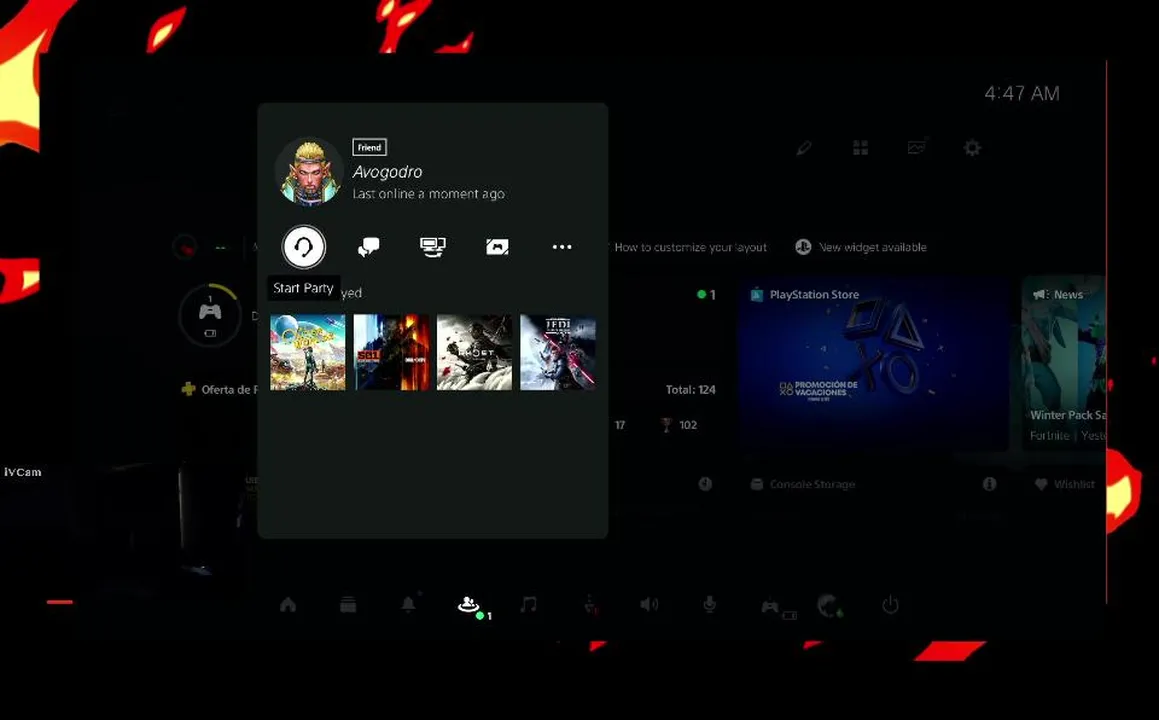This screenshot has width=1159, height=720.
Task: Click the Console Storage label
Action: (812, 484)
